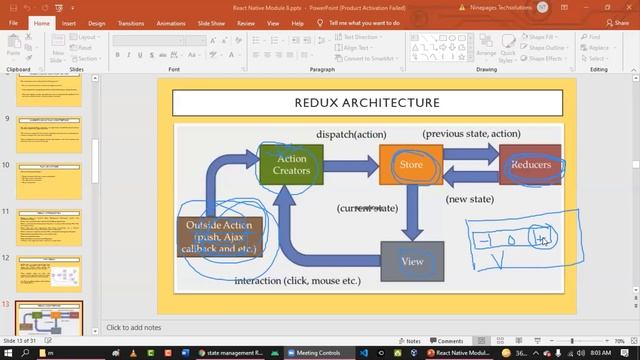Viewport: 640px width, 360px height.
Task: Click Center alignment paragraph icon
Action: pos(267,55)
